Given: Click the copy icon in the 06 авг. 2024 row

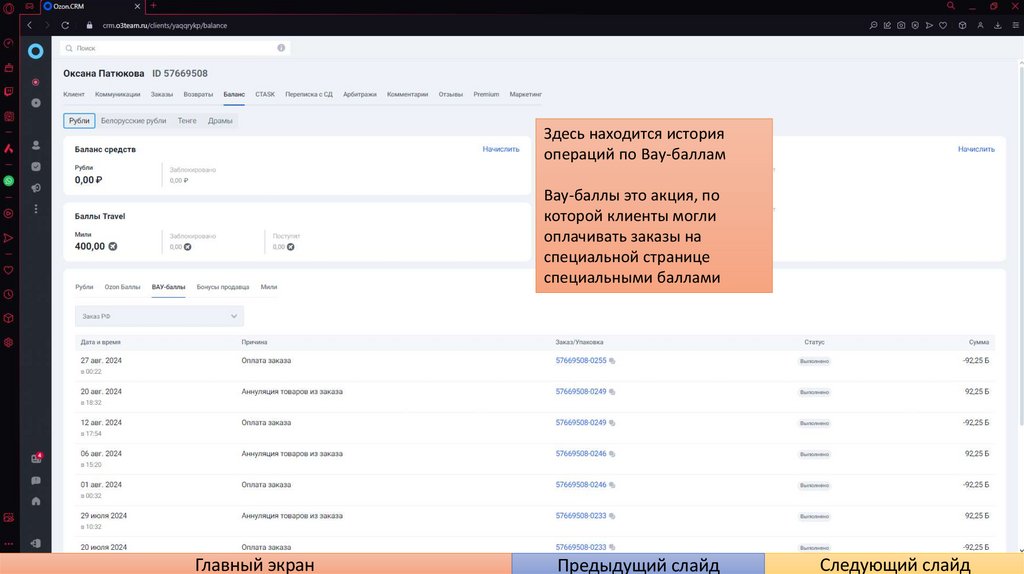Looking at the screenshot, I should 612,454.
